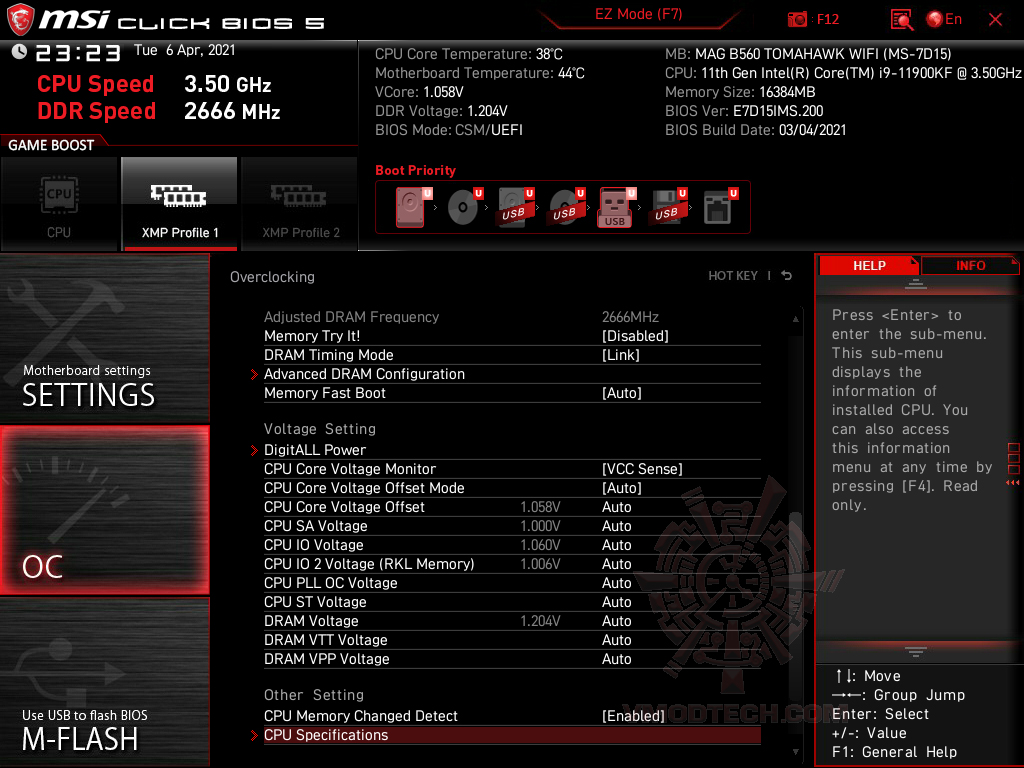Open the OC overclocking panel
Viewport: 1024px width, 768px height.
(x=104, y=510)
